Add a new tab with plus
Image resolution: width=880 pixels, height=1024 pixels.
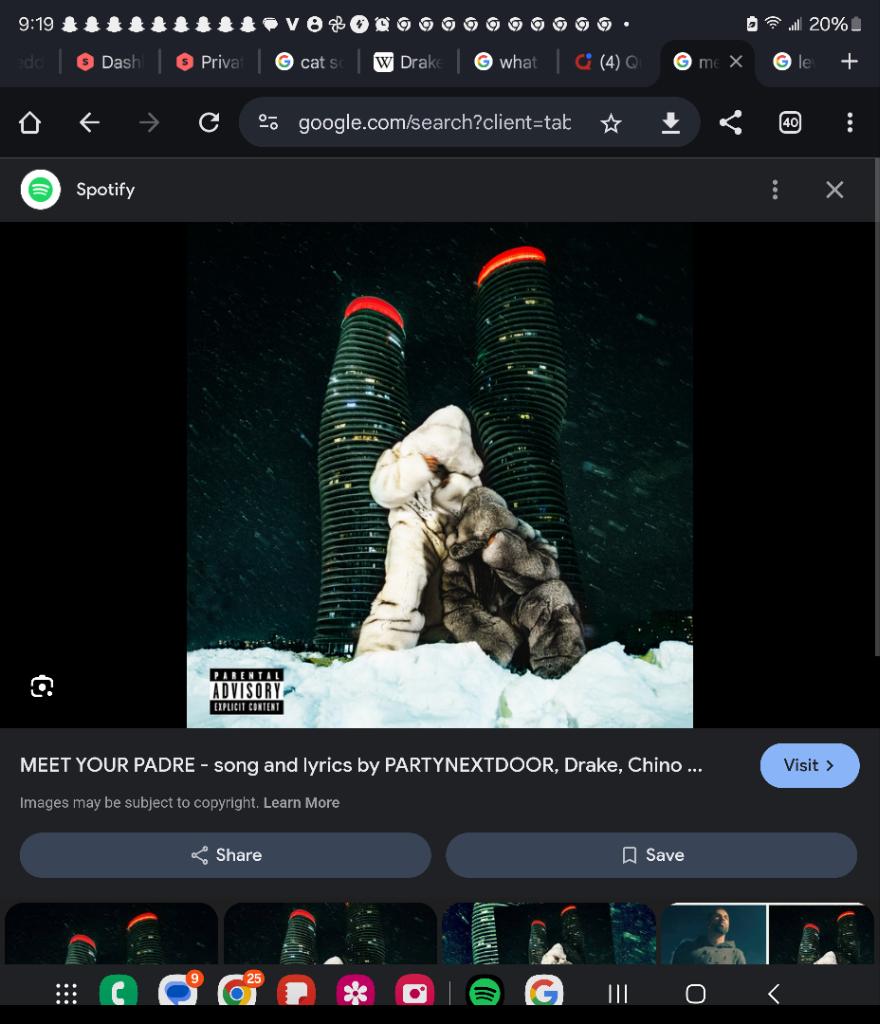click(x=849, y=61)
